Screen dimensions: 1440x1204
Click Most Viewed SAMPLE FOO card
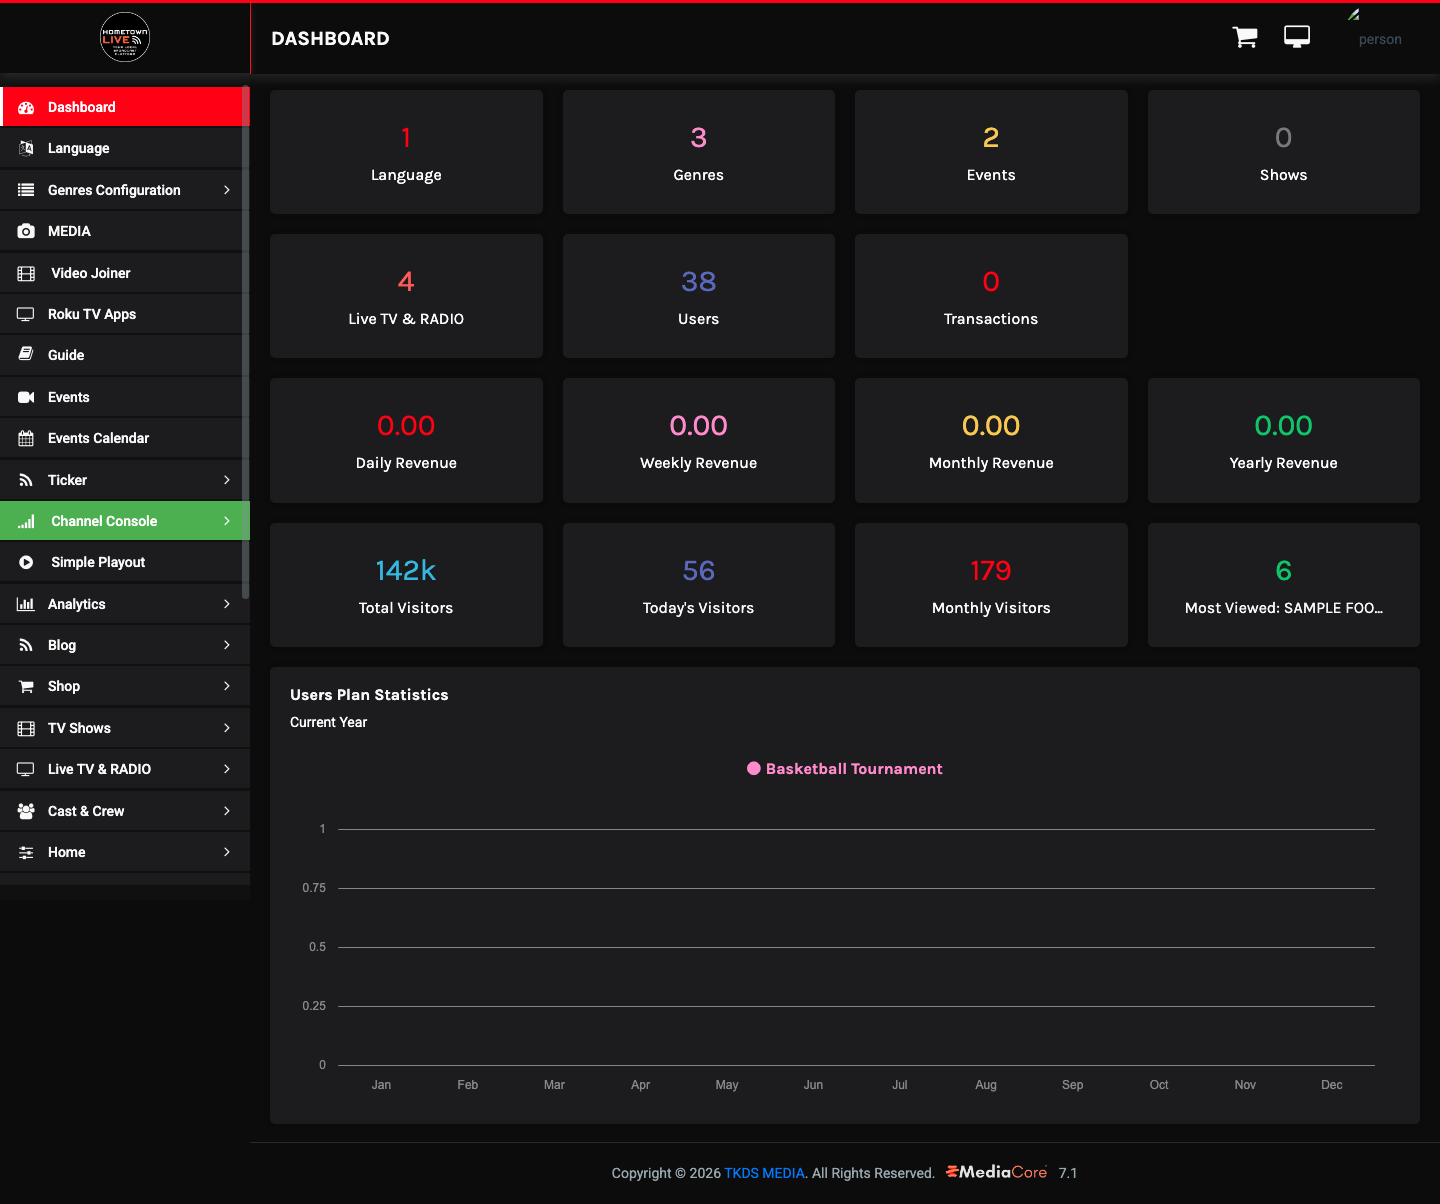(1283, 585)
